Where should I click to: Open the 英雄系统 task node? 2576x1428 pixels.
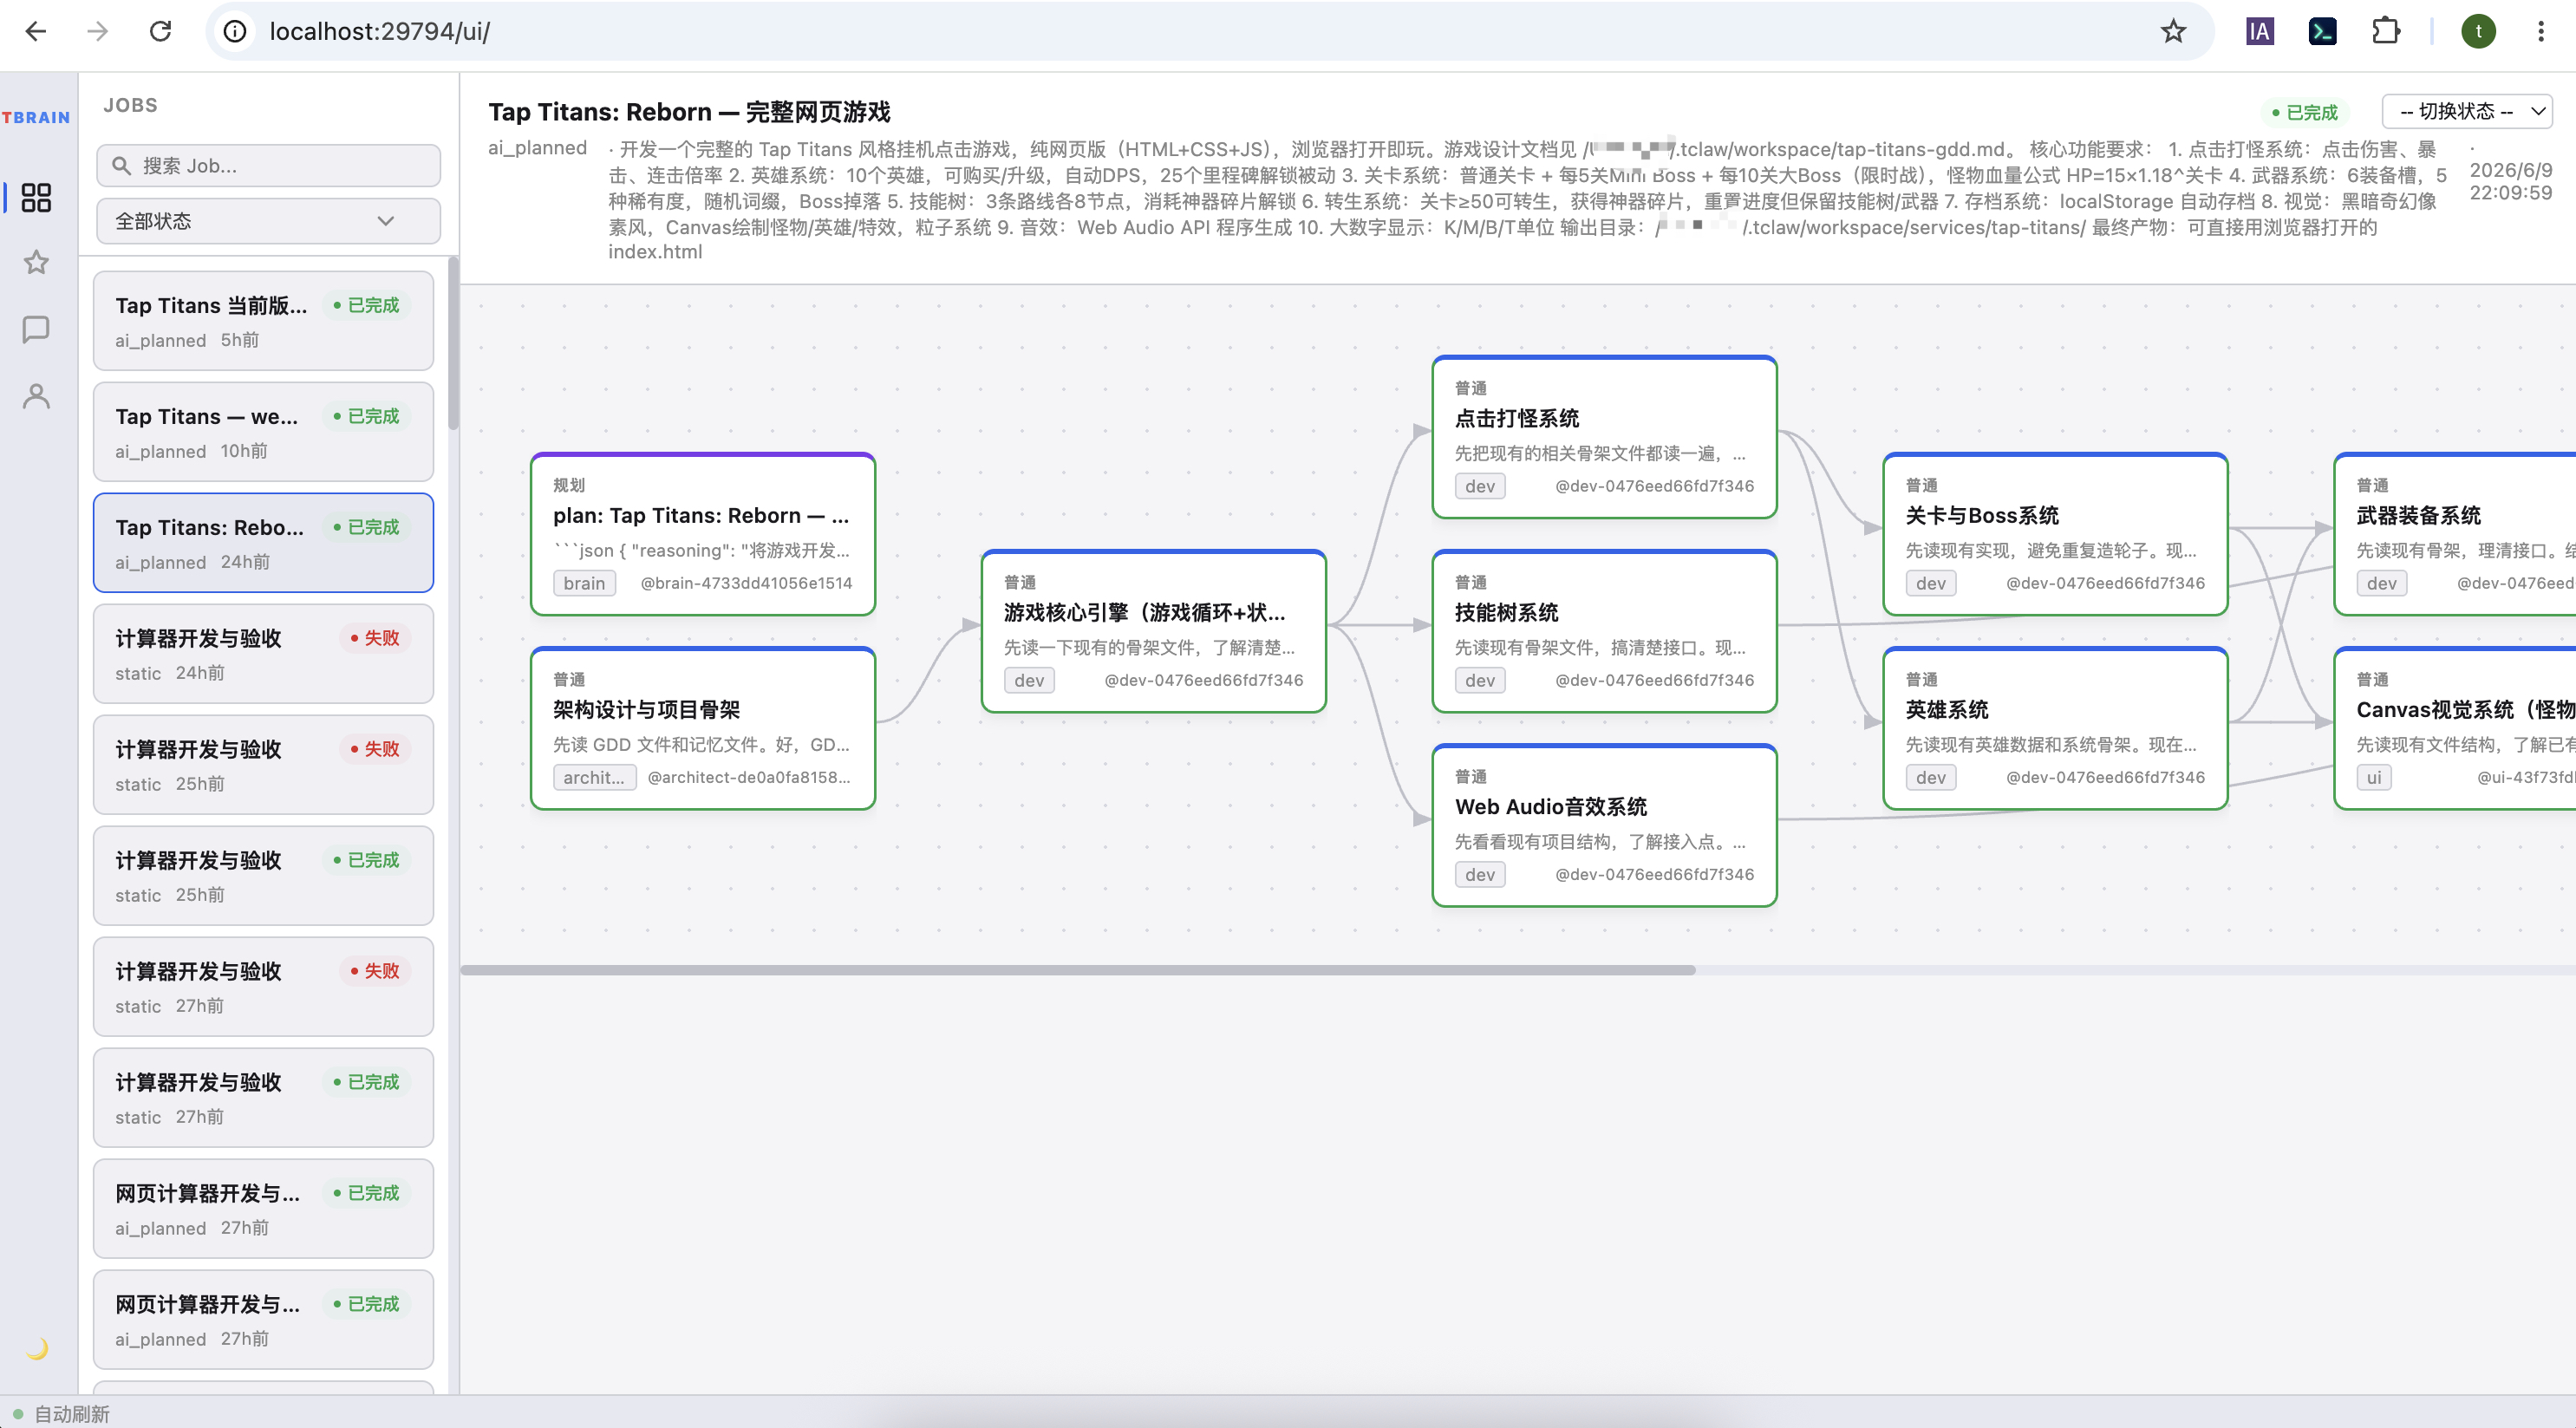tap(2055, 728)
